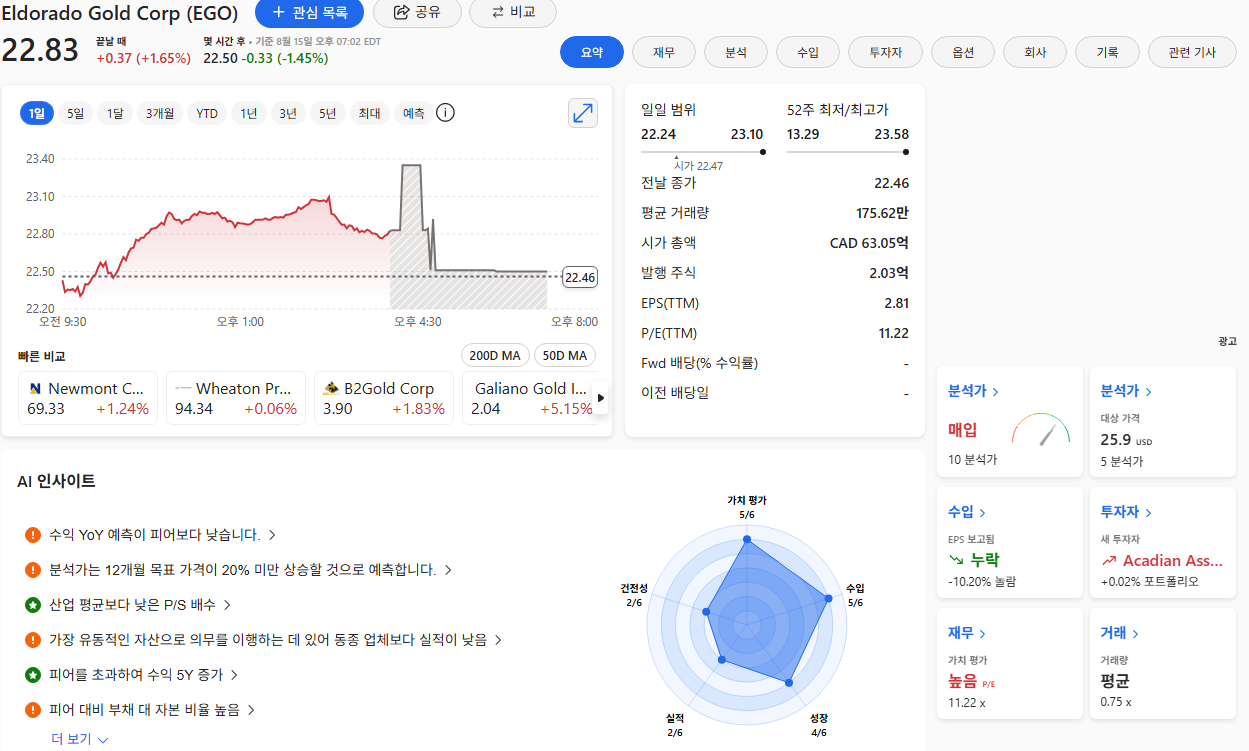Open the 회사 tab
Viewport: 1249px width, 751px height.
[x=1035, y=52]
